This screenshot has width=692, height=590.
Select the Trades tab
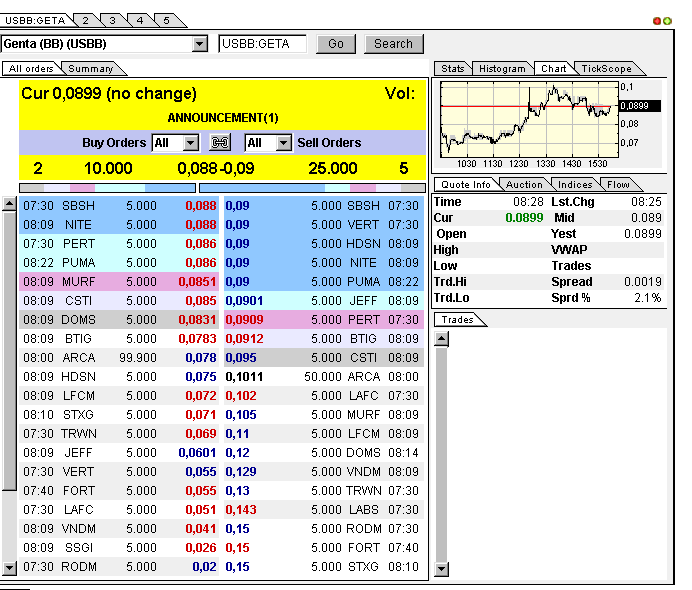(x=458, y=319)
